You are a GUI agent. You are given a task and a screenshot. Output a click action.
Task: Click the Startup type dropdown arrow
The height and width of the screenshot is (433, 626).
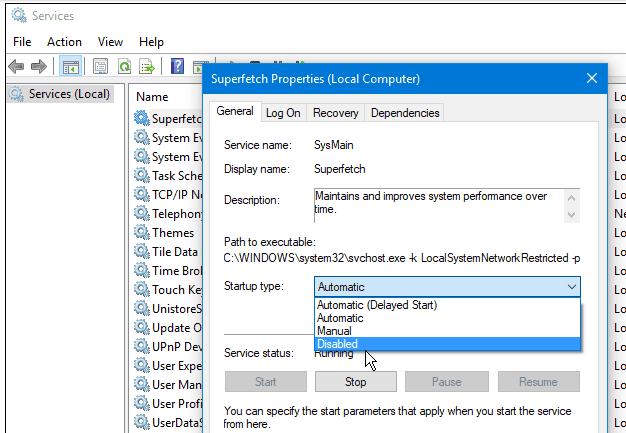(x=572, y=287)
